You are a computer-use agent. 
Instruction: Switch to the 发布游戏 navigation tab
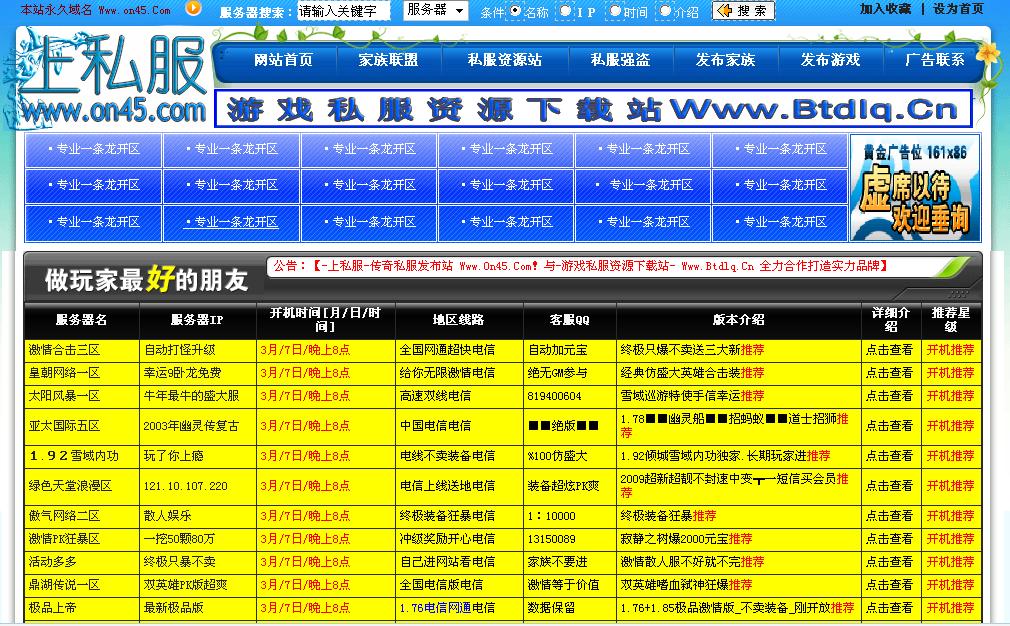pos(830,60)
